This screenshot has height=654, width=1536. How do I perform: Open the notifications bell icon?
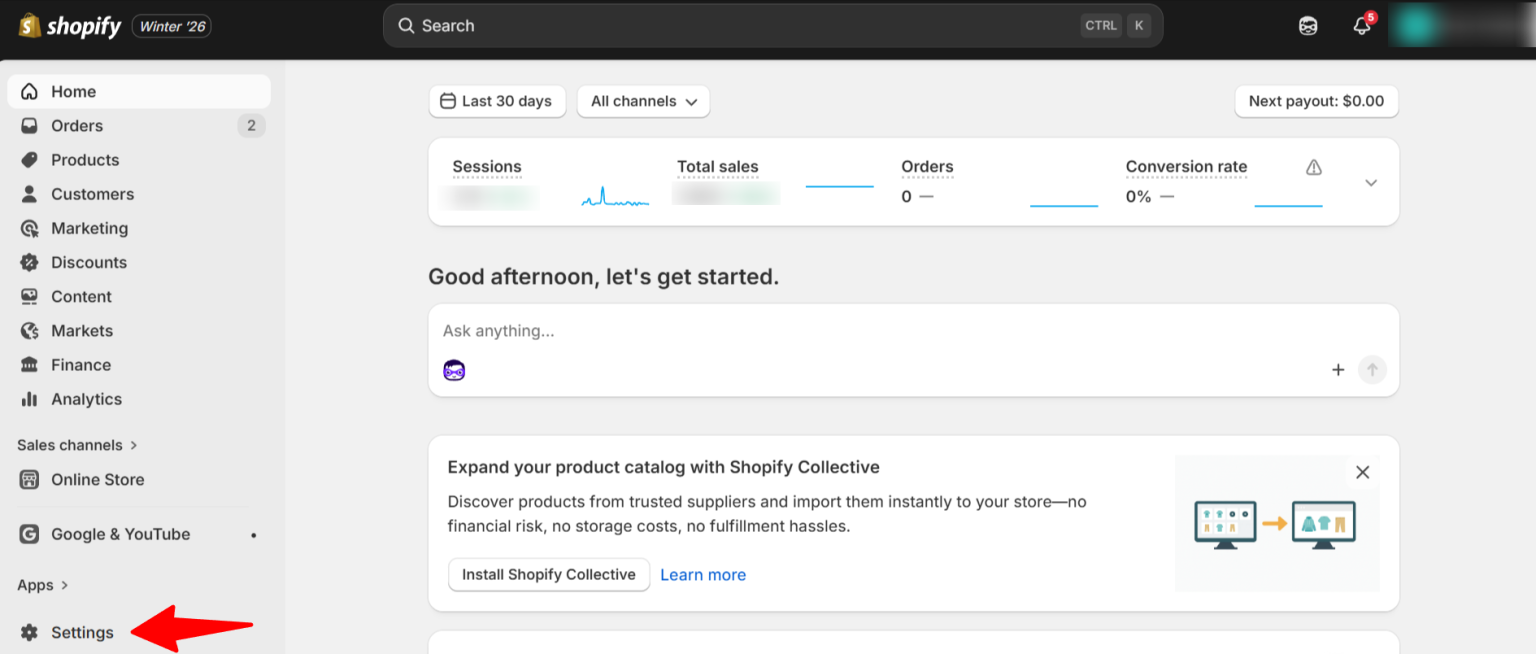(1361, 27)
